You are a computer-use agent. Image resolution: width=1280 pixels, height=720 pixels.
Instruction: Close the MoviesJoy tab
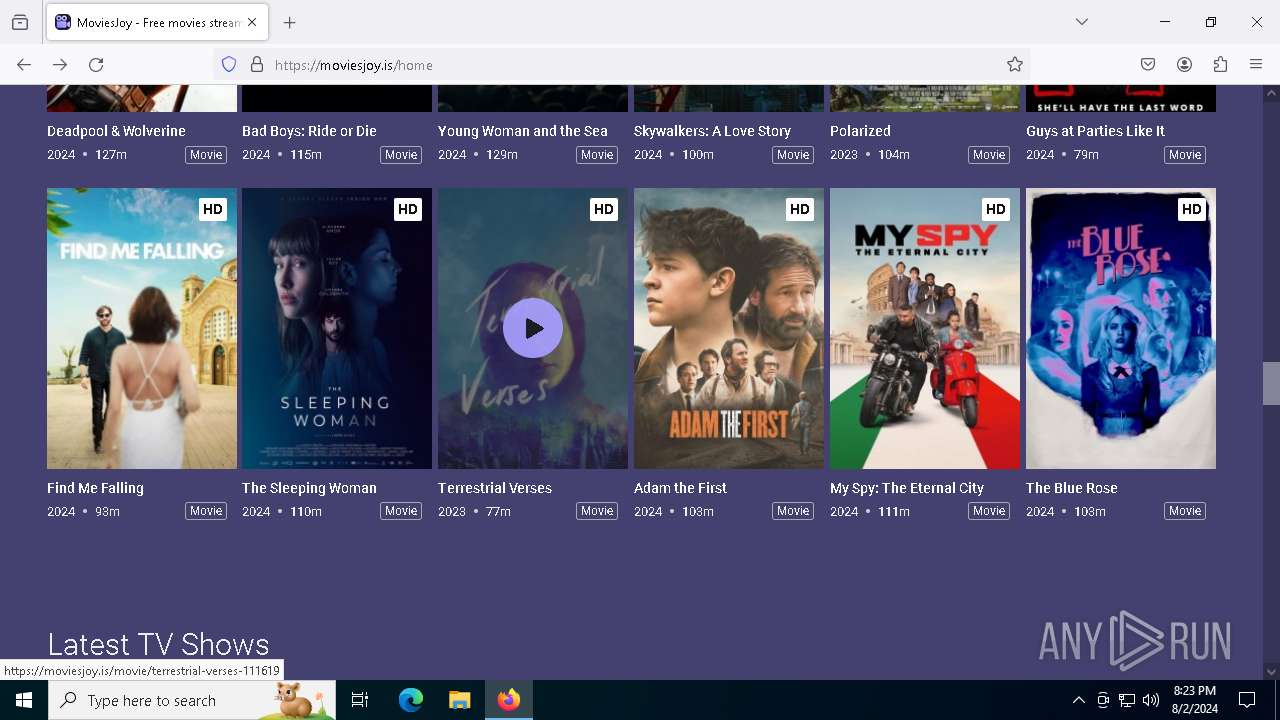[252, 22]
